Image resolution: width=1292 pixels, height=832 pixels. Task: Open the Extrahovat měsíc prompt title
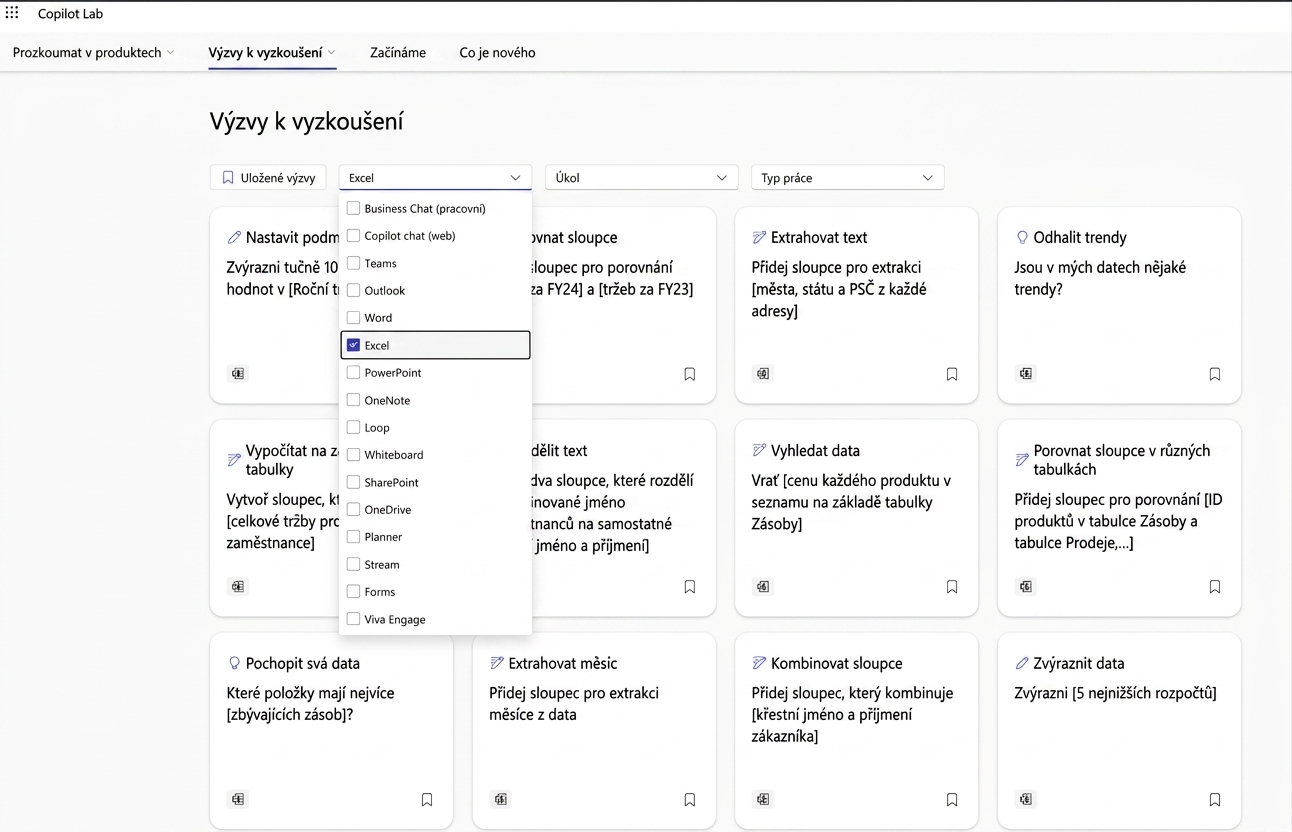tap(563, 663)
